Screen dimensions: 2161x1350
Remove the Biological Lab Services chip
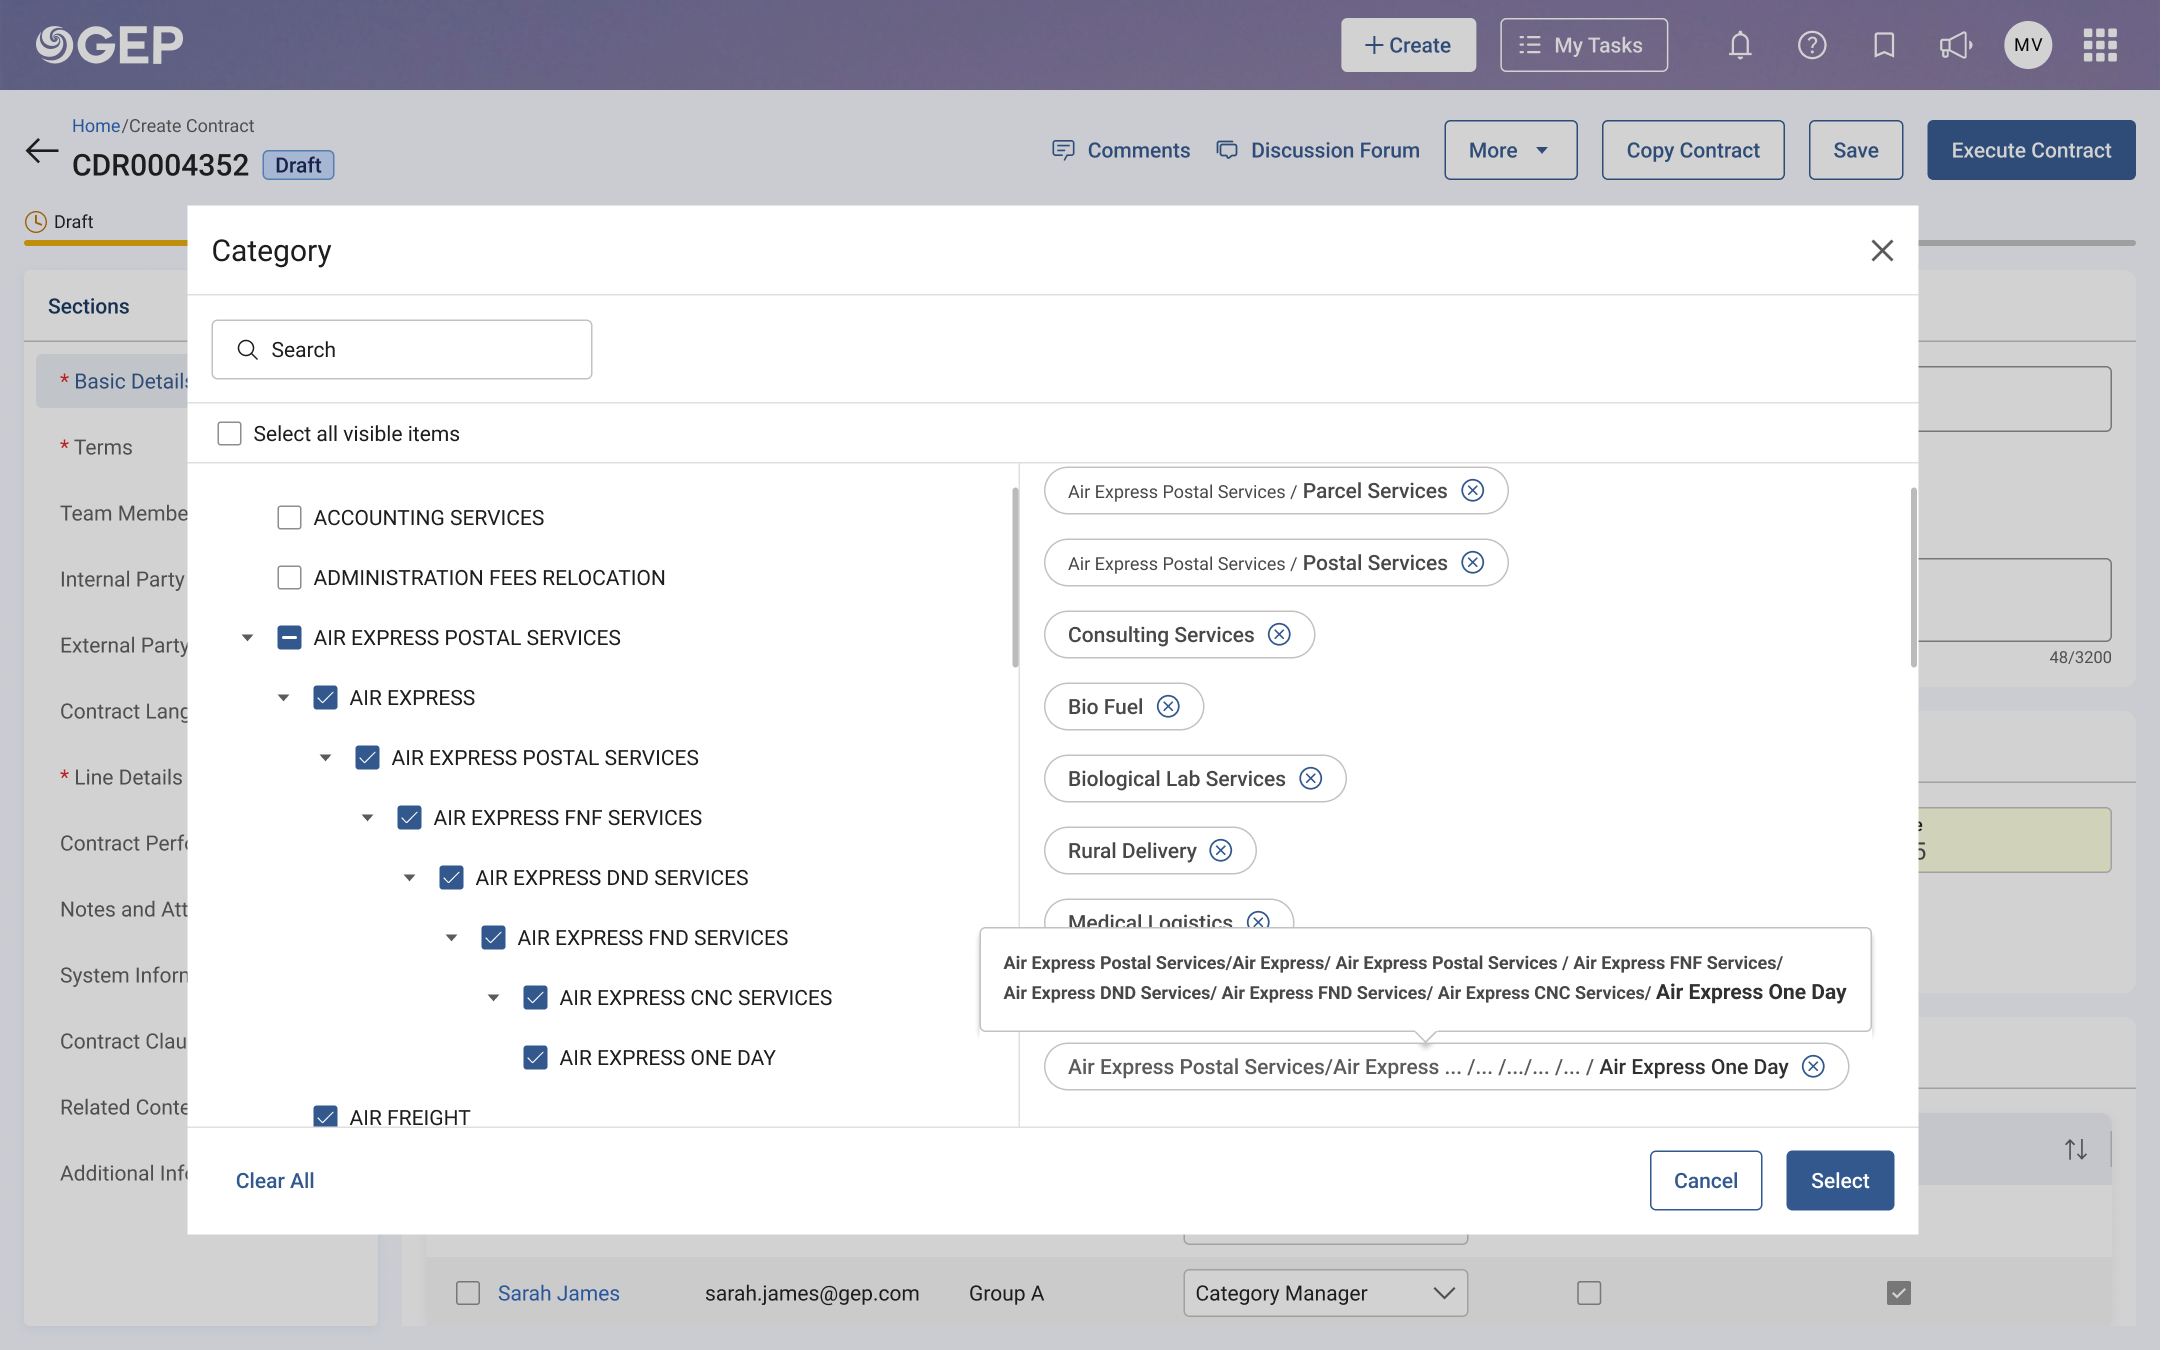(1311, 779)
